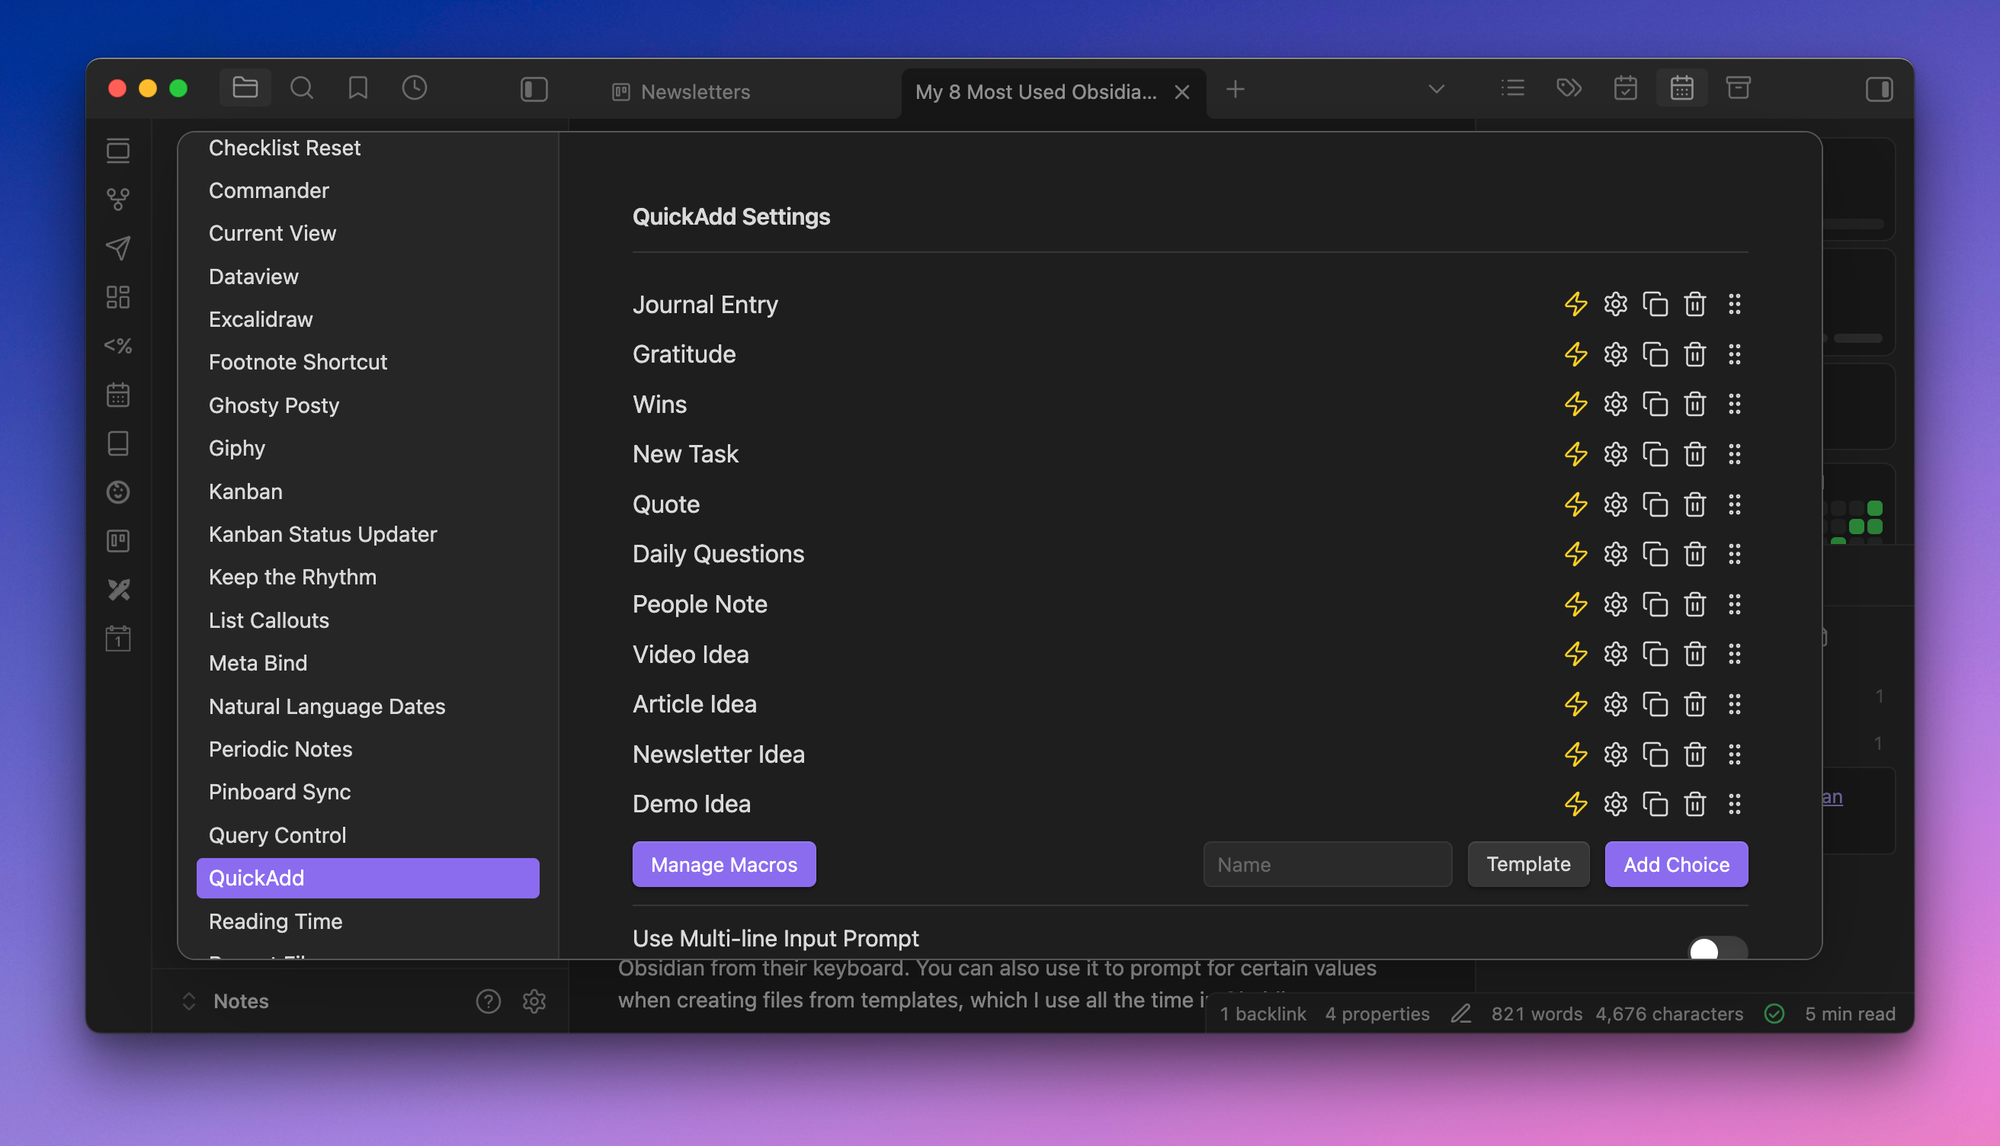Duplicate the Wins choice

[x=1655, y=404]
